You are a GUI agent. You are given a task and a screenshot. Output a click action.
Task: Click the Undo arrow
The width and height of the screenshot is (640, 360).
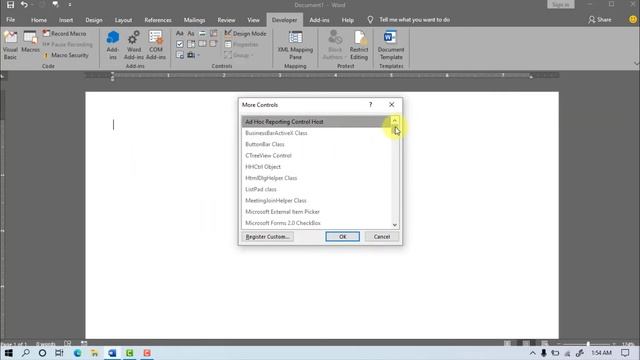pos(24,4)
